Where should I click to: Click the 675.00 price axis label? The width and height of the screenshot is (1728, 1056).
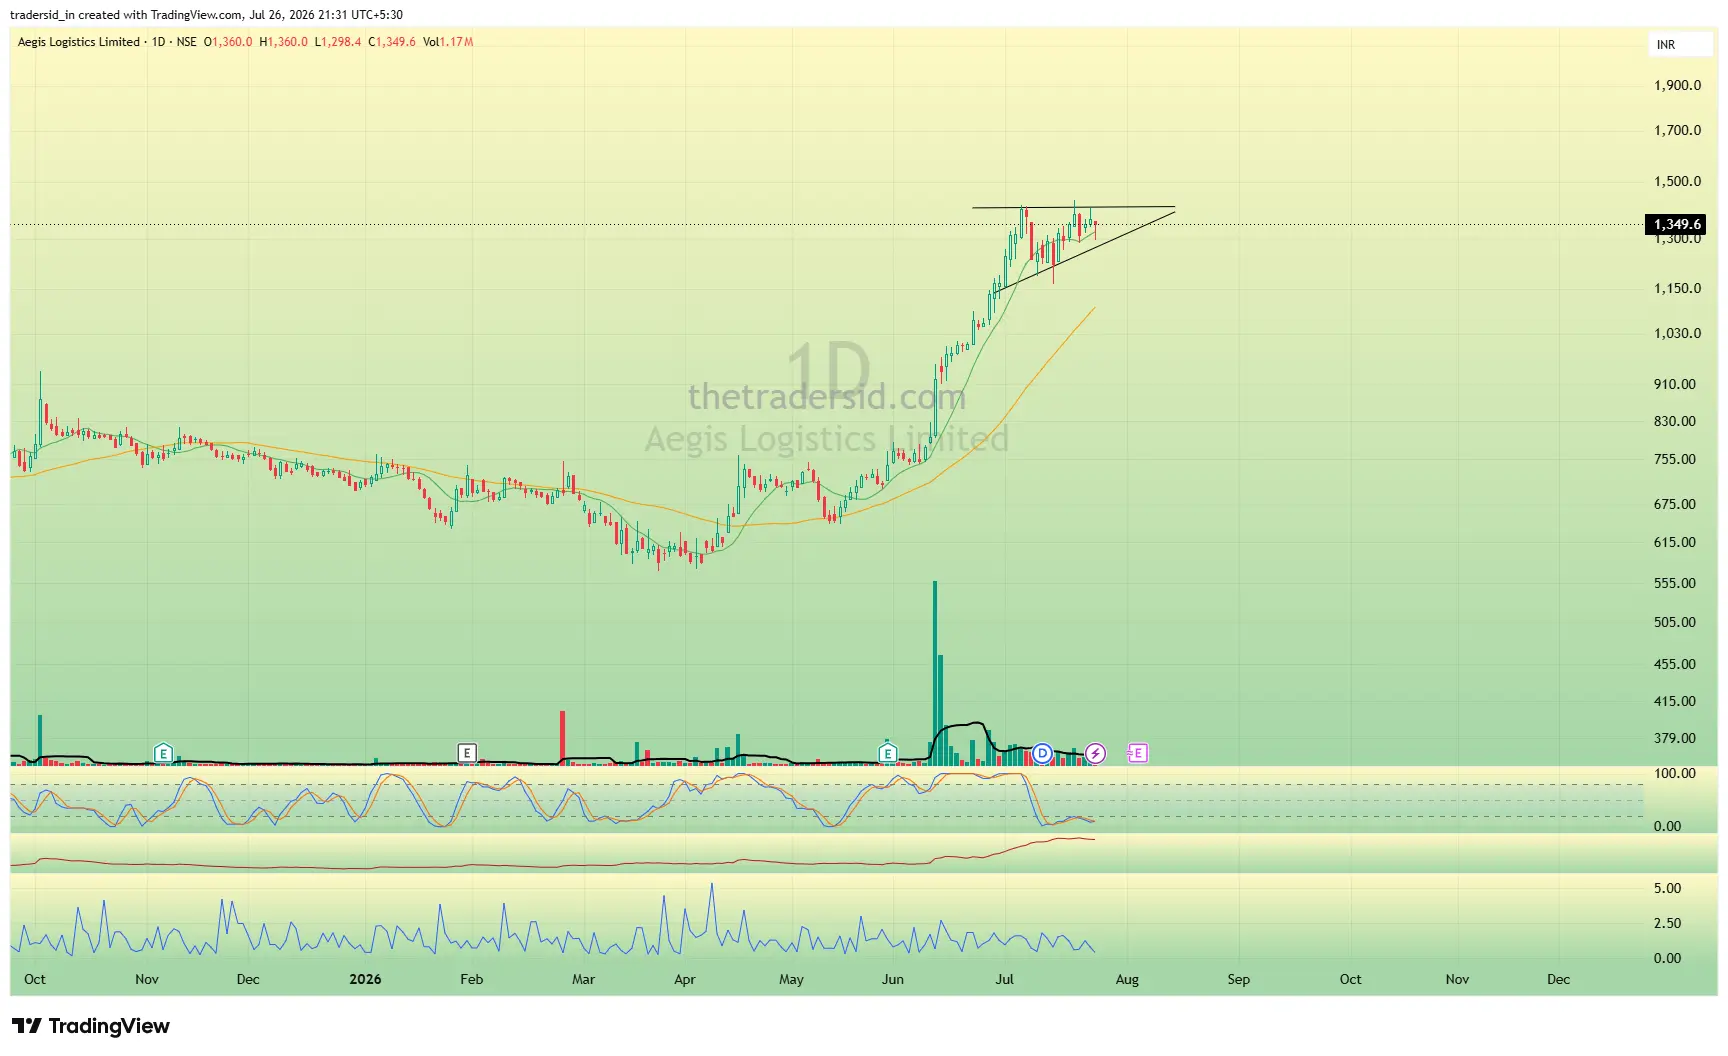point(1675,504)
